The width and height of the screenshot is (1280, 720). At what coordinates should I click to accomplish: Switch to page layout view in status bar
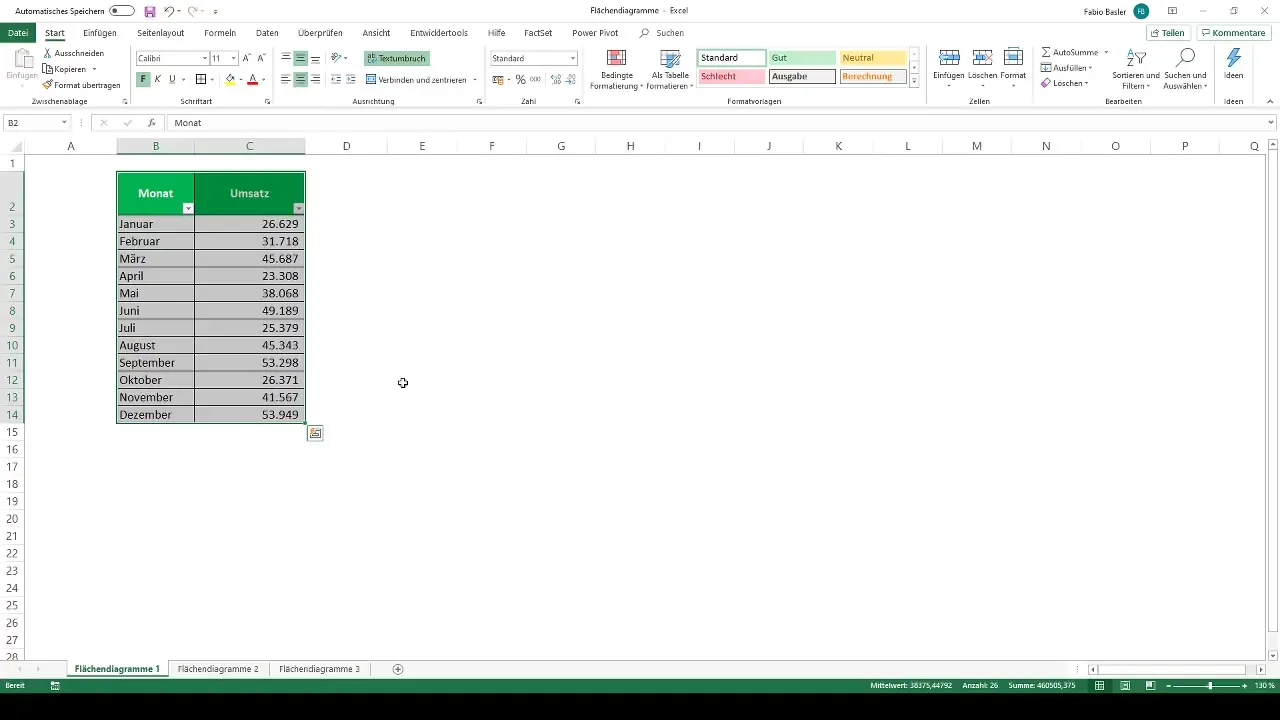(1125, 686)
